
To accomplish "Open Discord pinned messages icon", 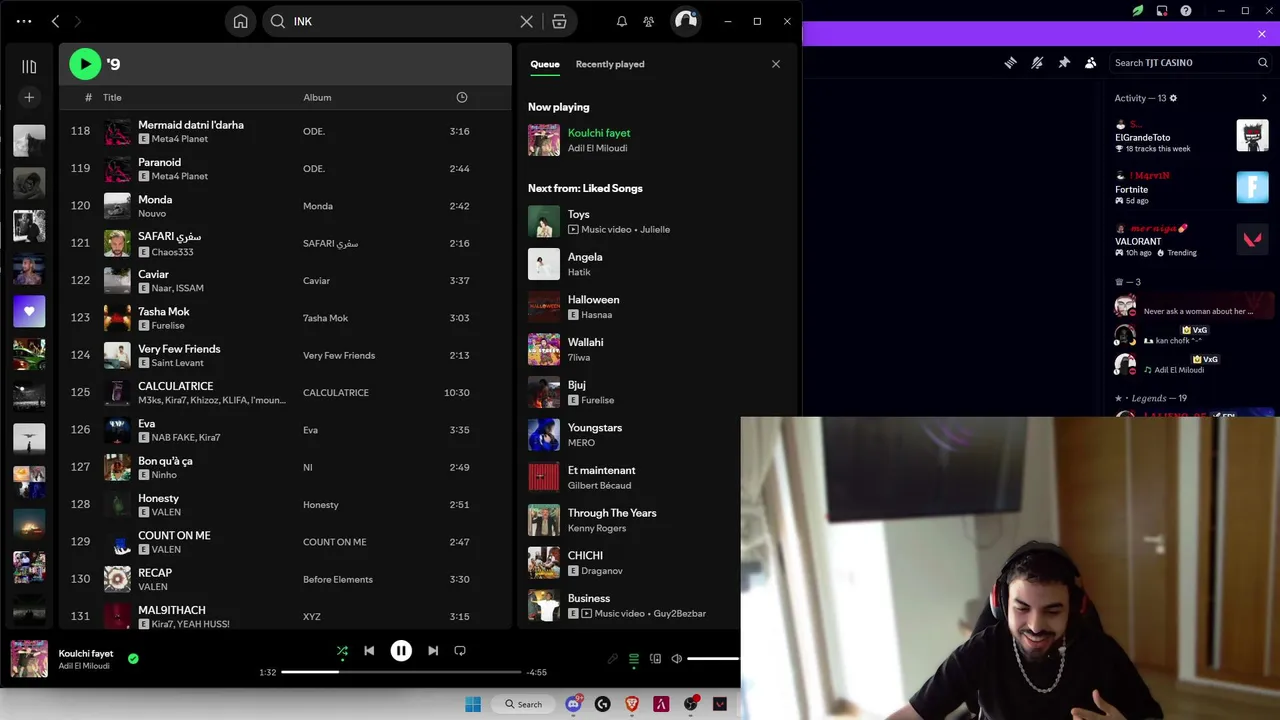I will 1064,62.
